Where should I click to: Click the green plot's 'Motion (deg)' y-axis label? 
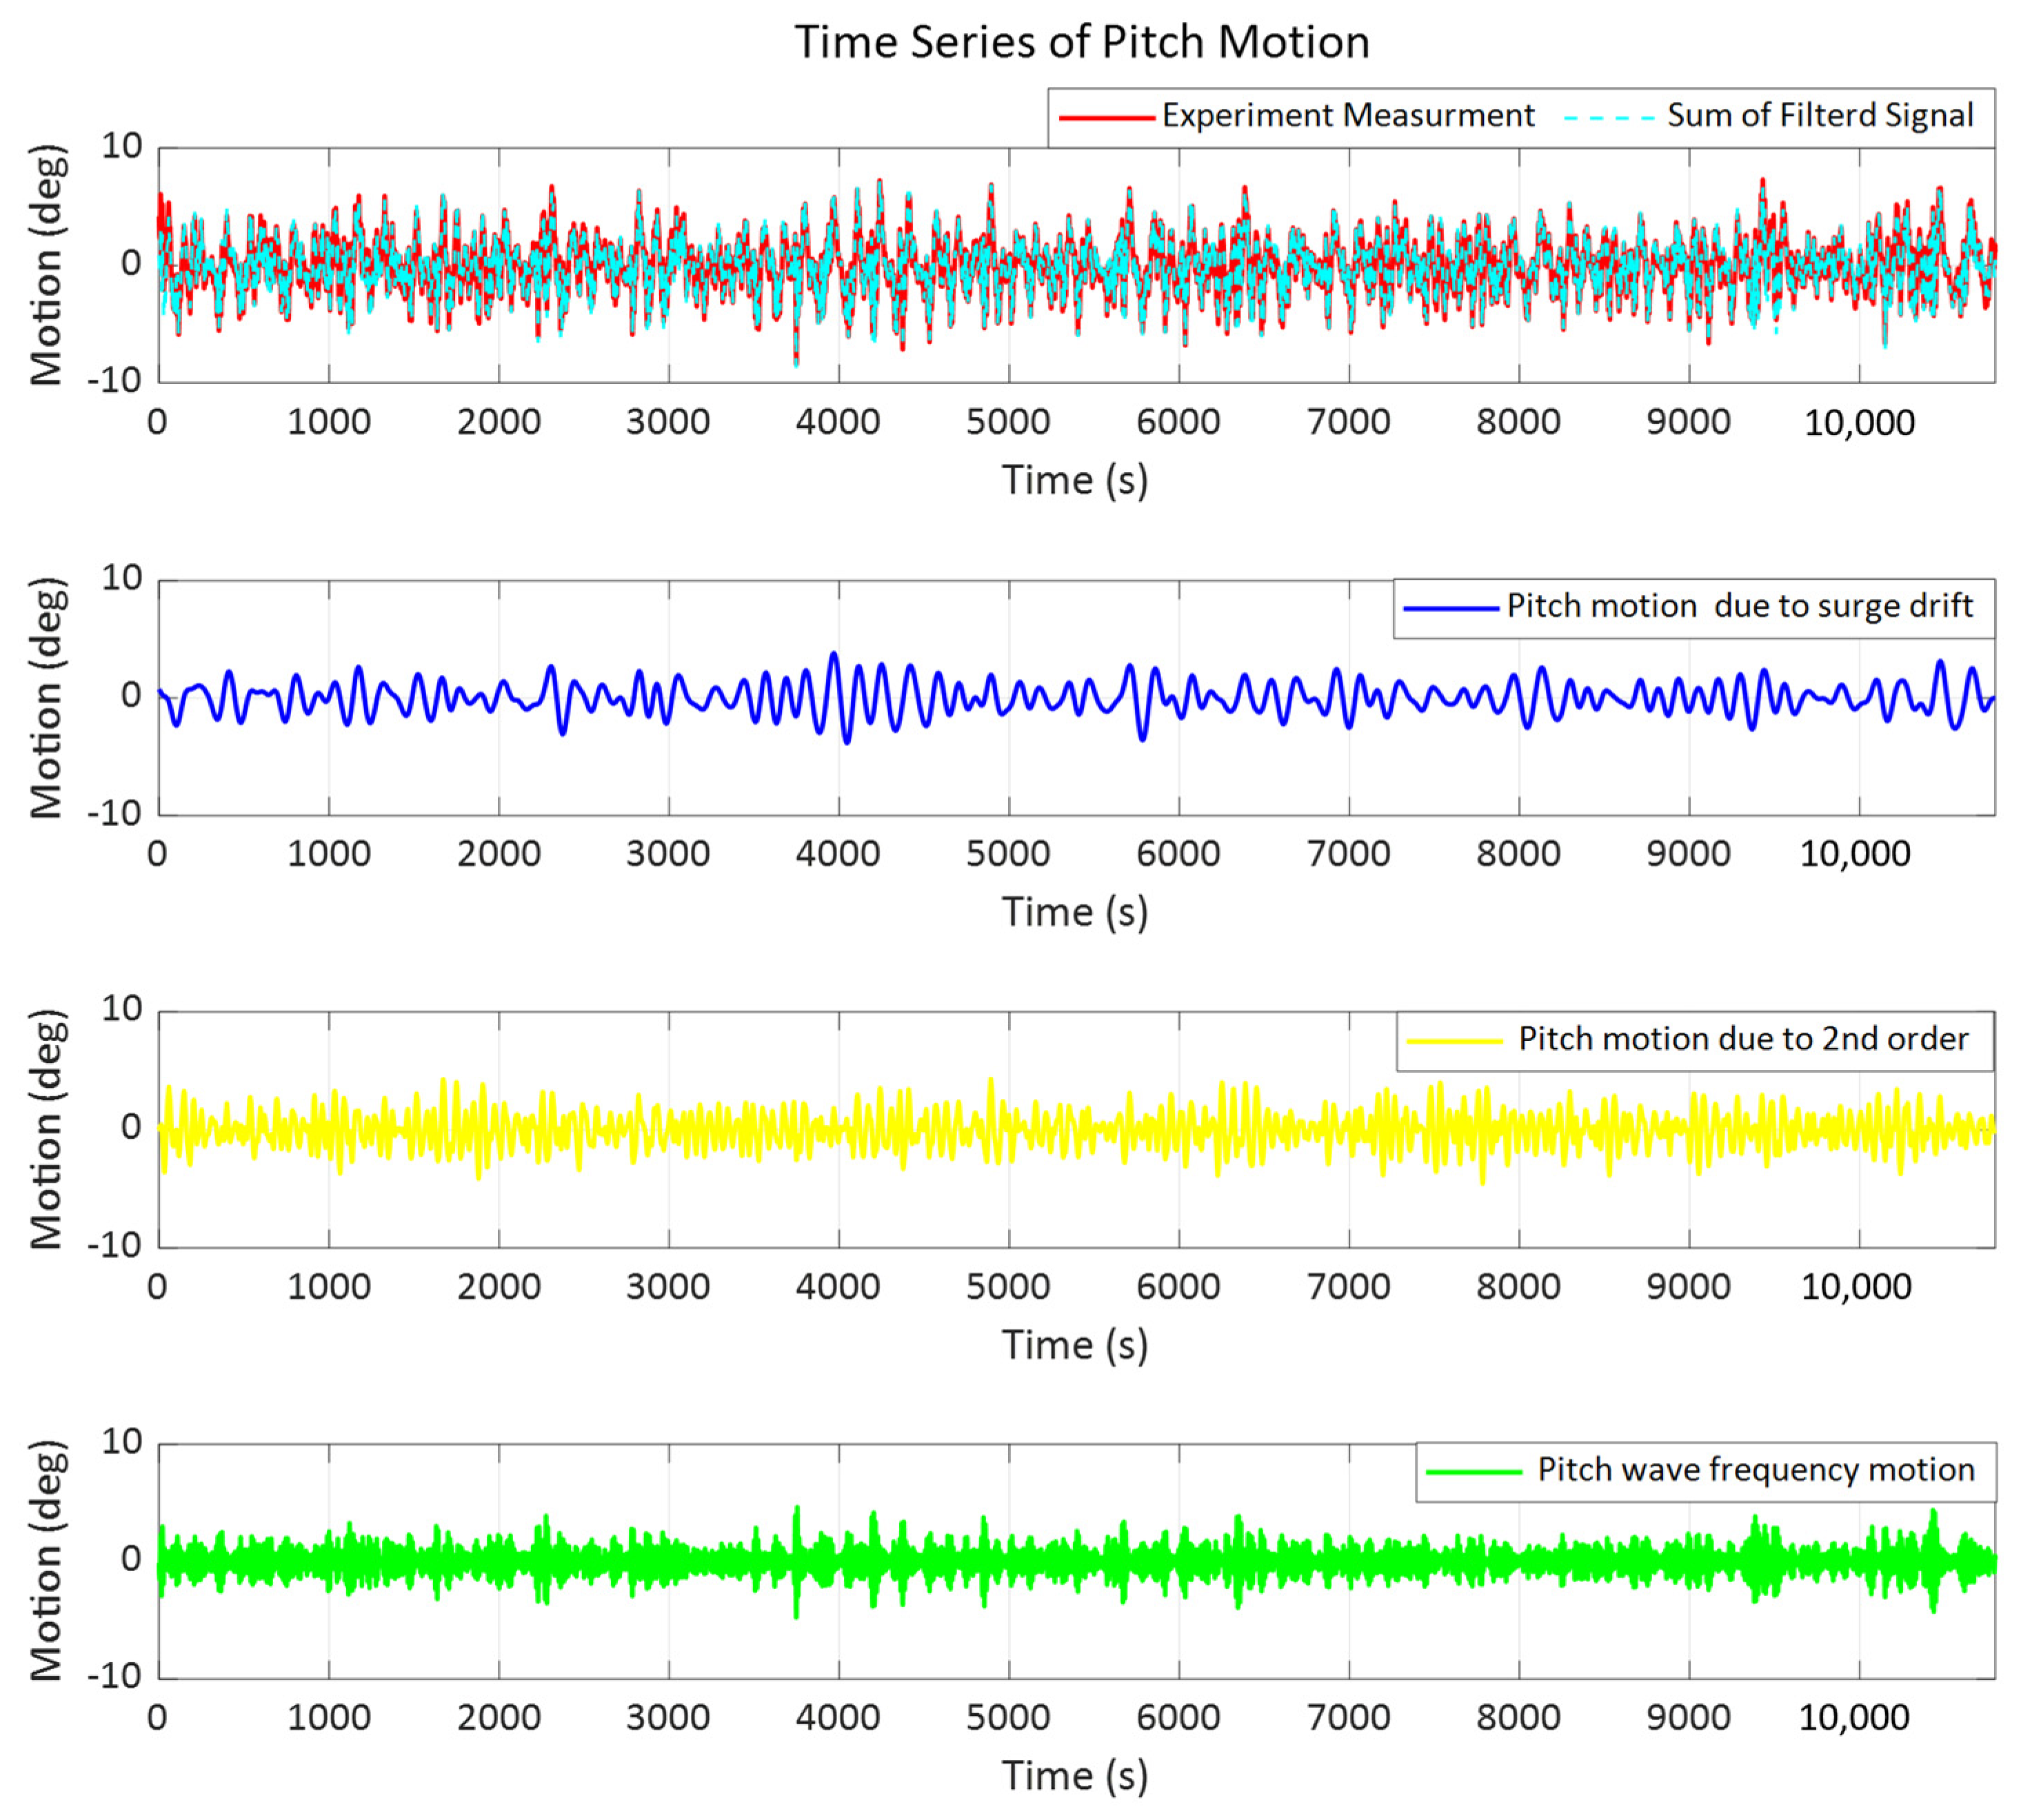(x=46, y=1560)
